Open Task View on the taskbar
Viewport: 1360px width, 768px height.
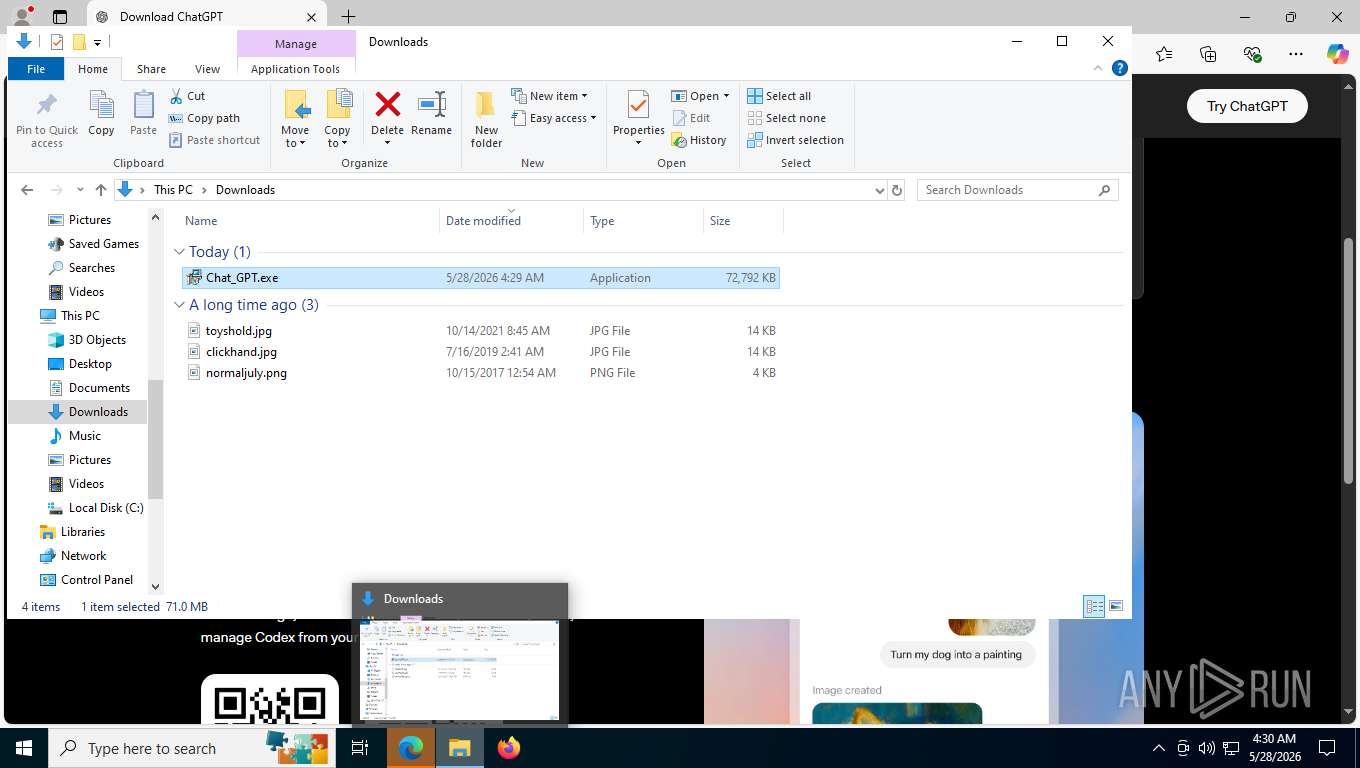click(x=360, y=747)
